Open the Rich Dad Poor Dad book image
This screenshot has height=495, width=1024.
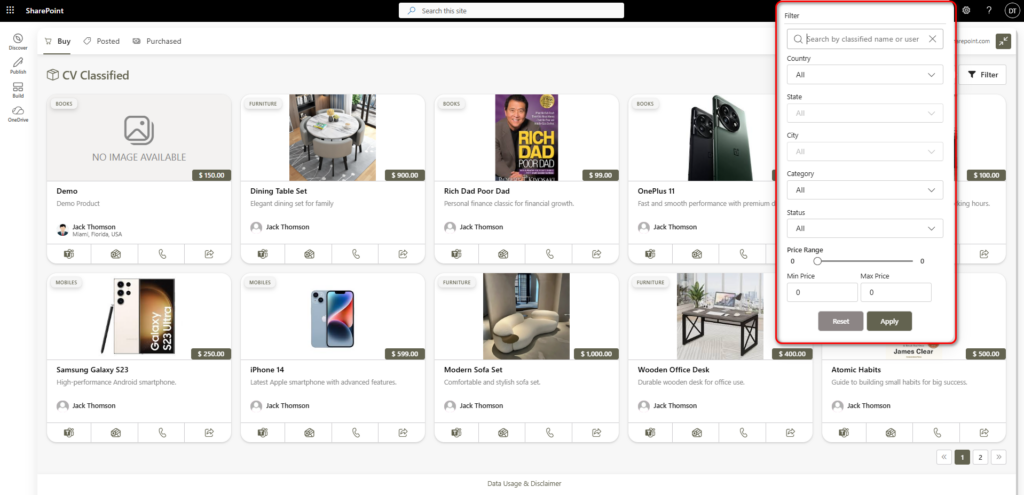point(526,137)
